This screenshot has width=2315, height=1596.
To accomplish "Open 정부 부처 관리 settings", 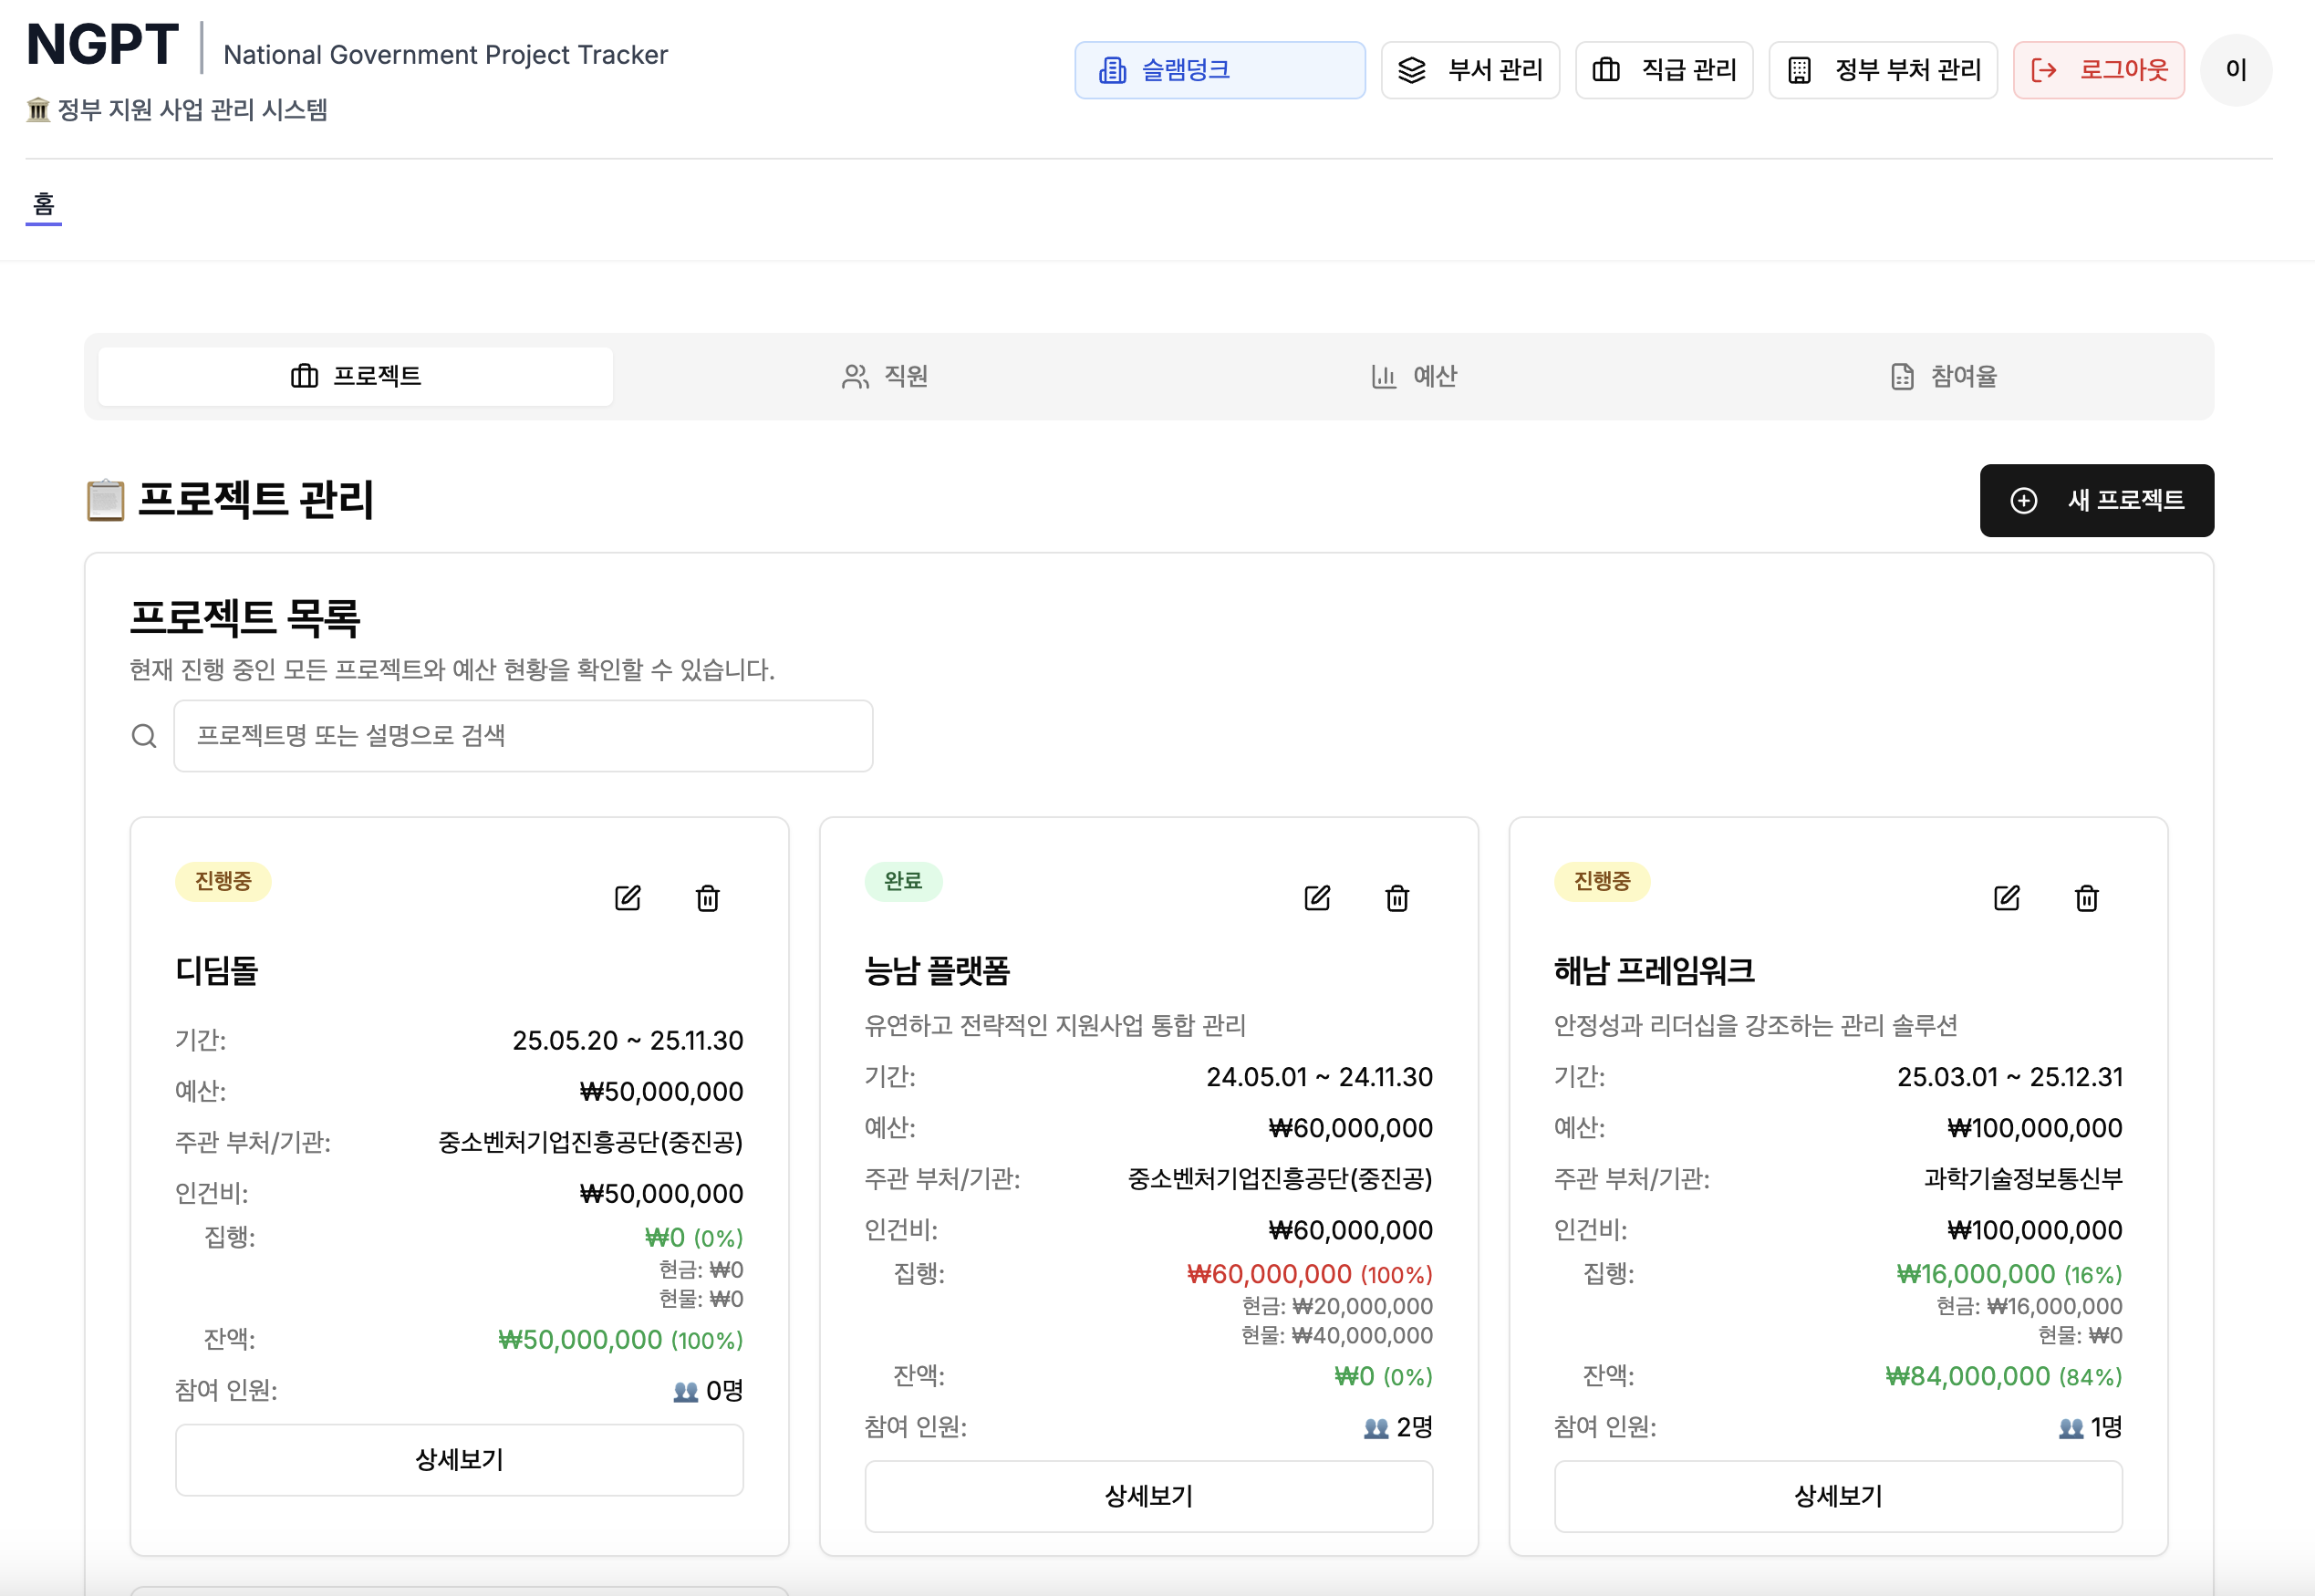I will [x=1882, y=69].
